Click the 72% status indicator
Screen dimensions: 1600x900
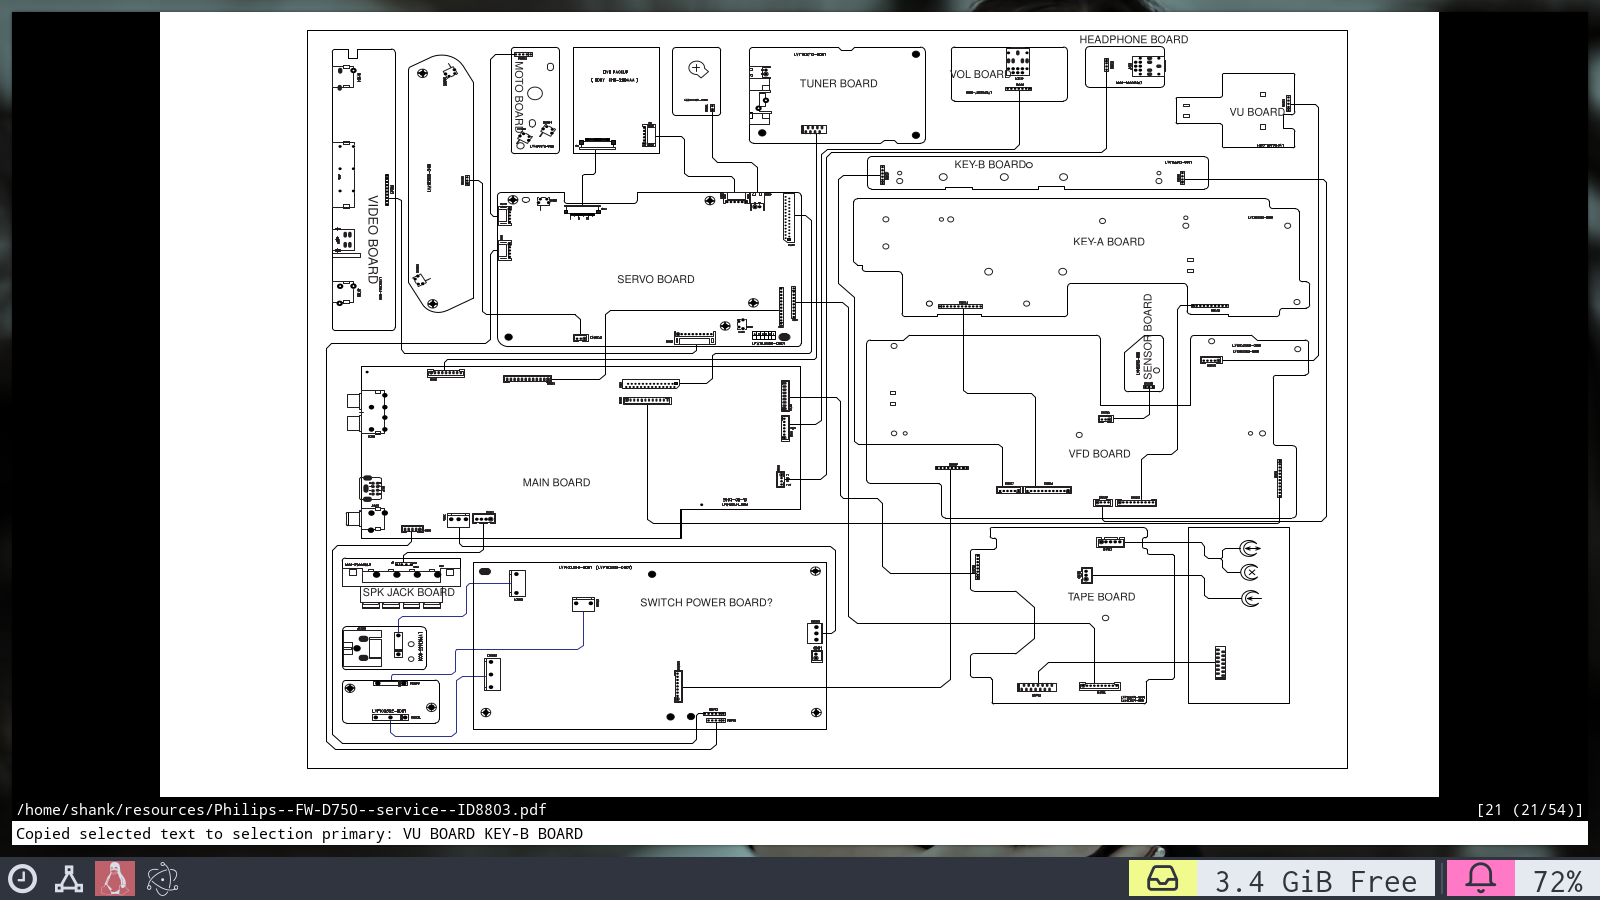(x=1557, y=880)
